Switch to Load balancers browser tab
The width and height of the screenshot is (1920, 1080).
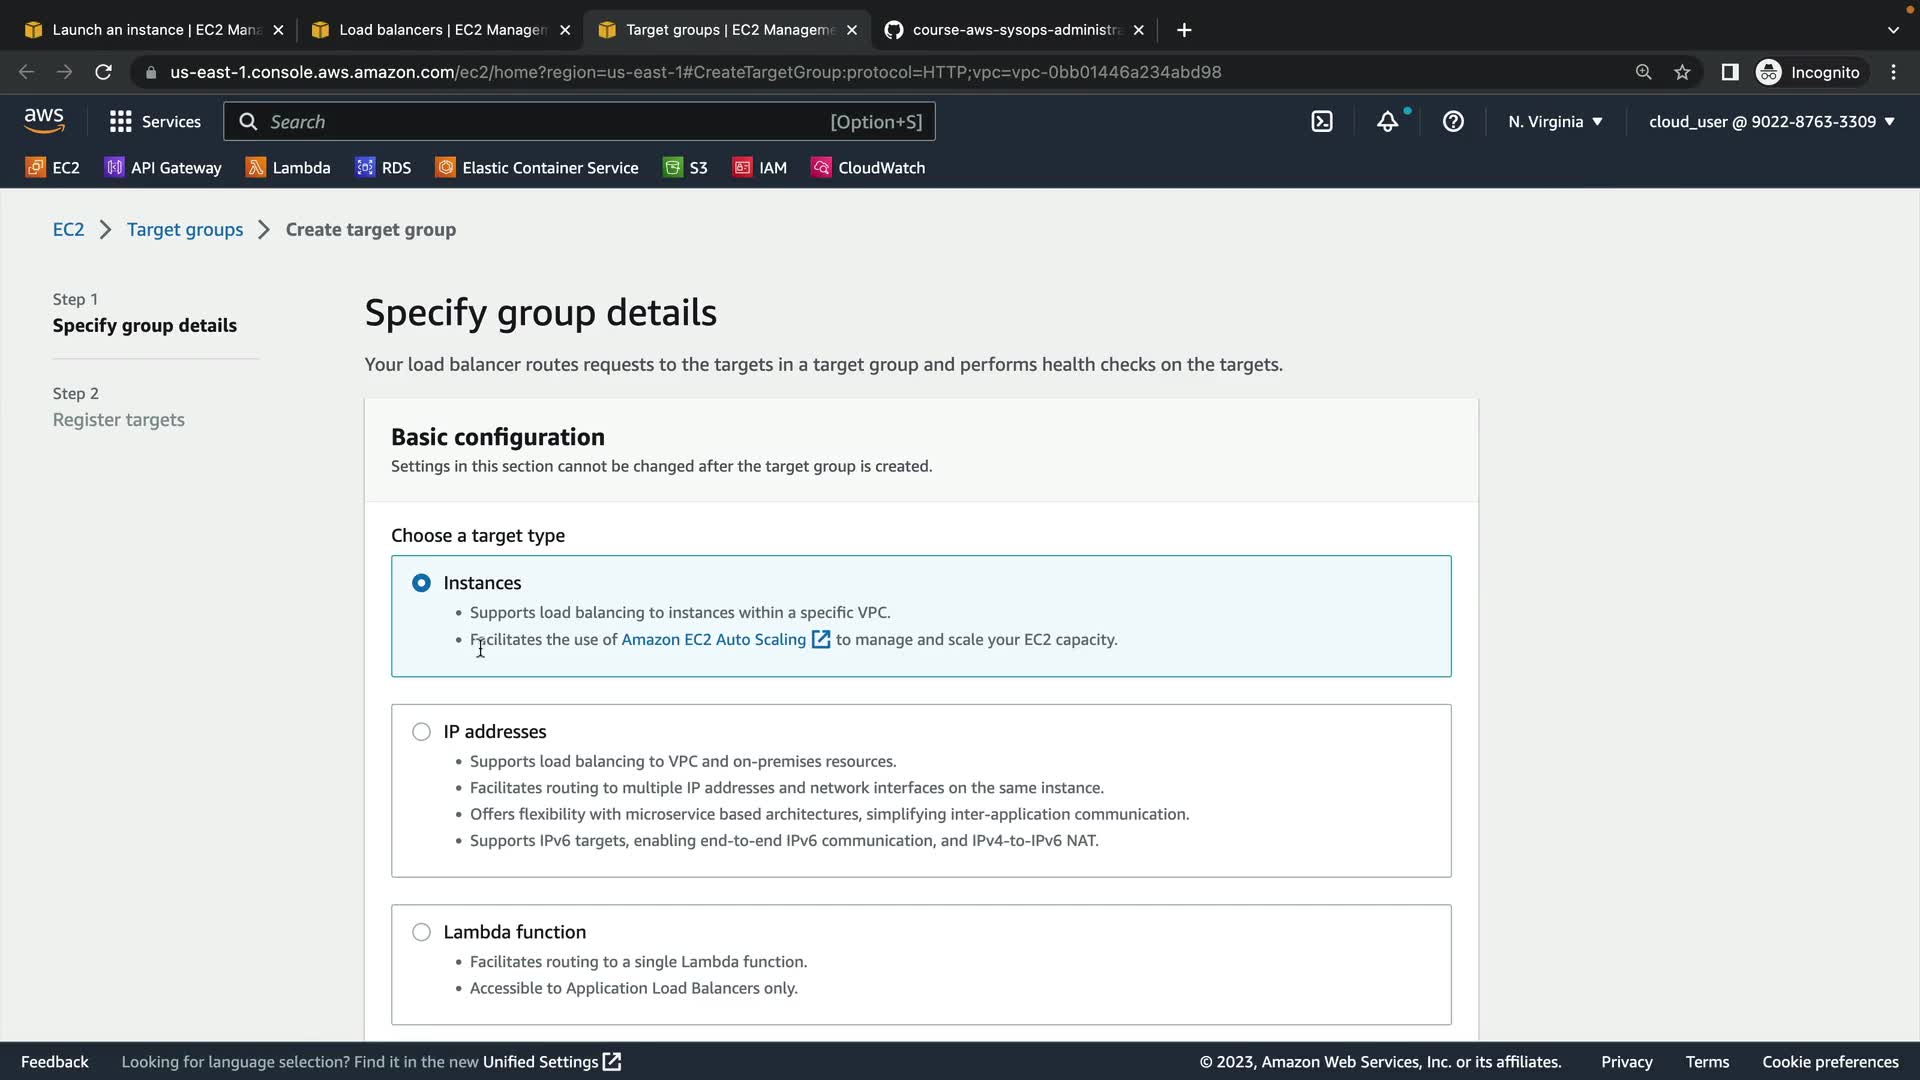point(440,30)
